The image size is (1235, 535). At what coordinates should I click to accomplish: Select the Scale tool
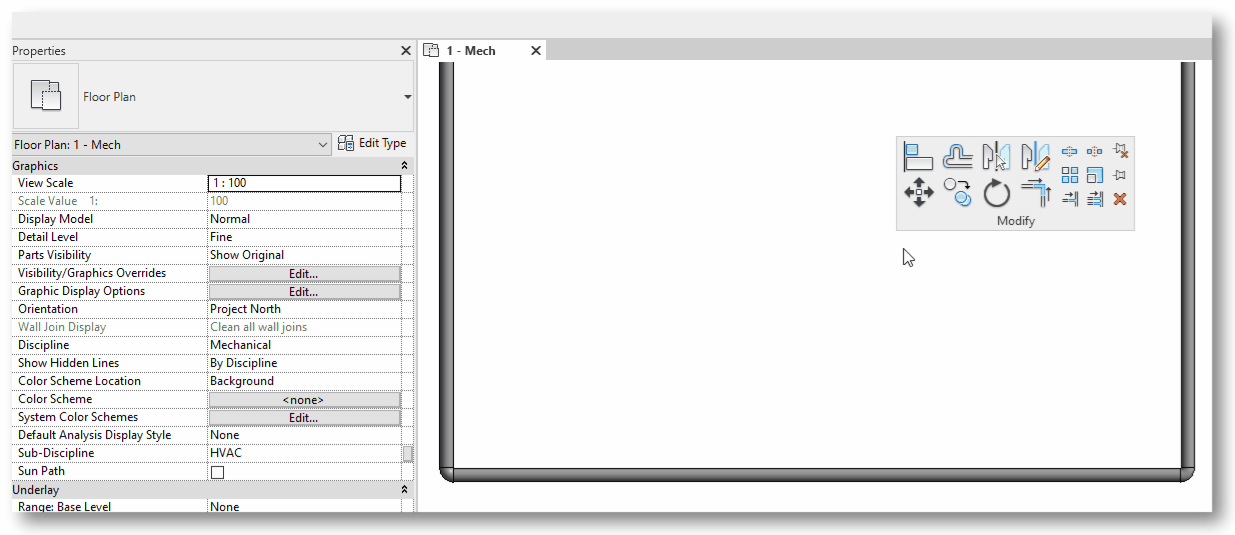point(1095,175)
